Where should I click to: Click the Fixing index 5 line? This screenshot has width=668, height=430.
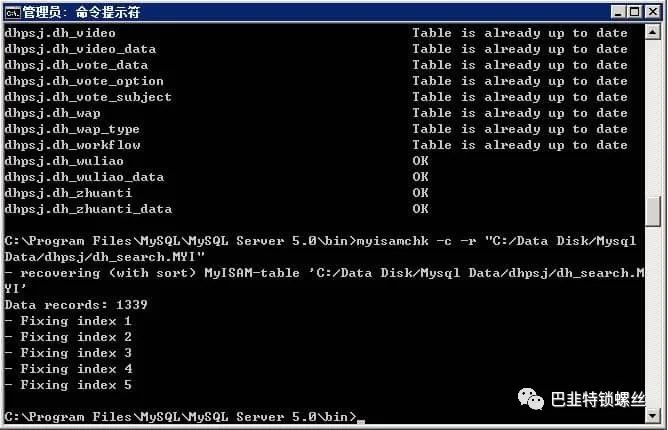(68, 385)
